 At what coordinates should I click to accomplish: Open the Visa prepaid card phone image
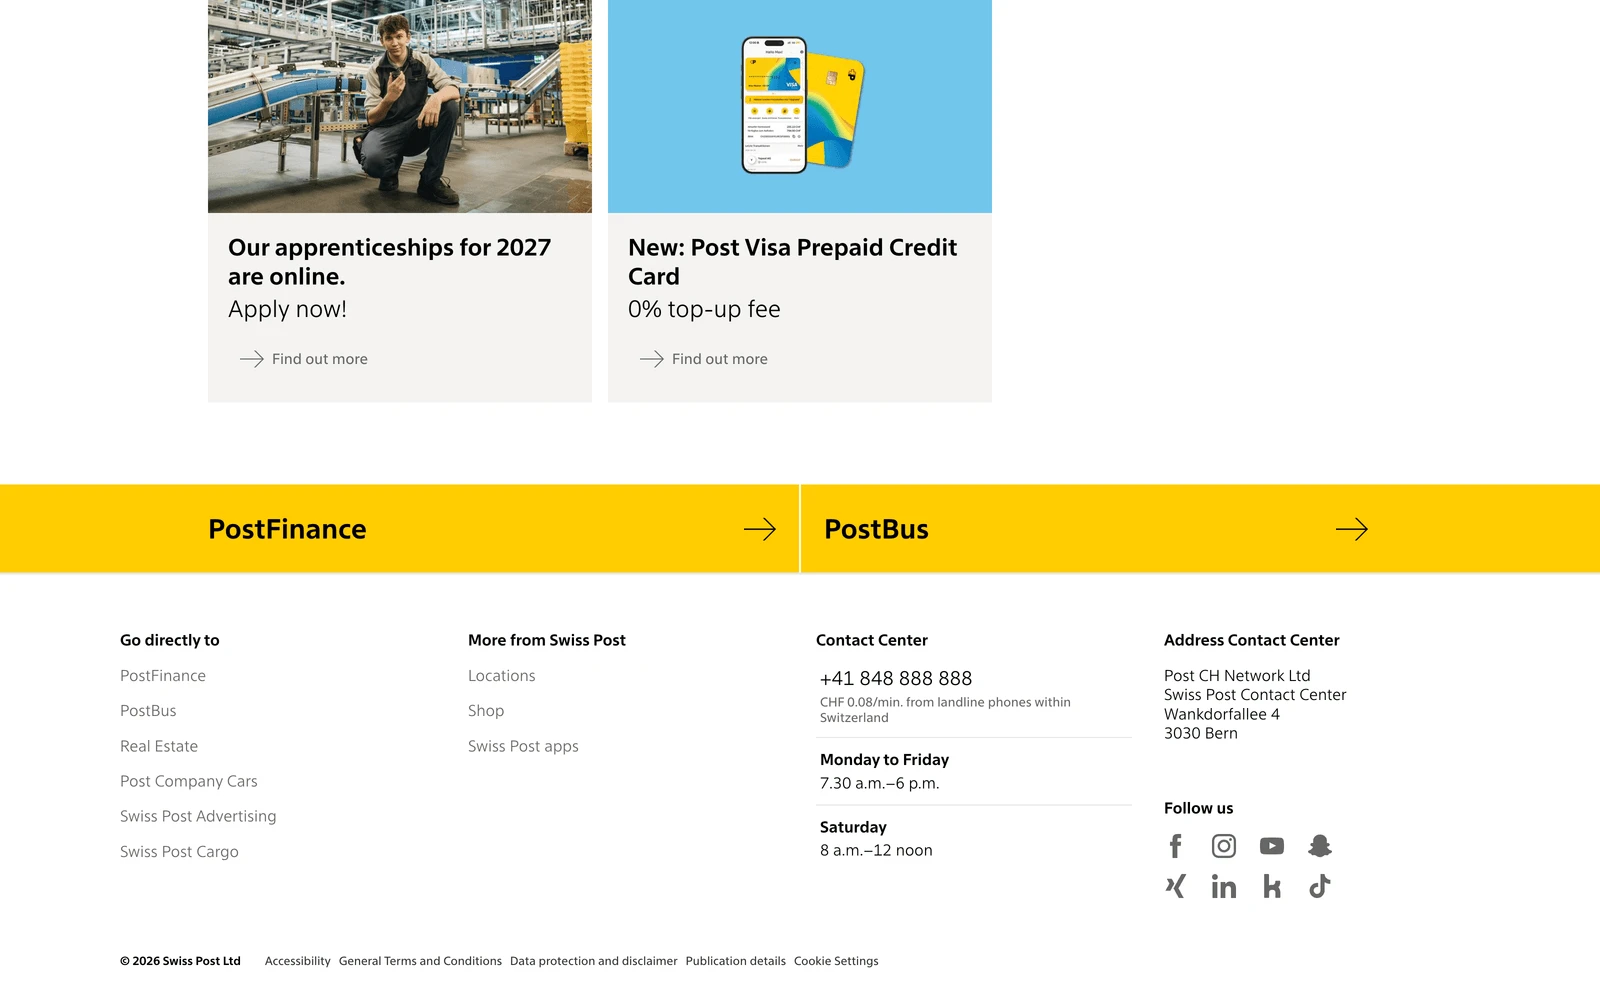click(x=800, y=106)
